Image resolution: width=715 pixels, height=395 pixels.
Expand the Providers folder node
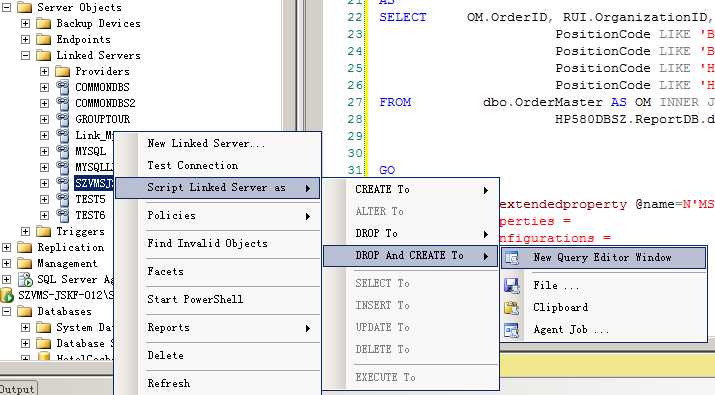44,71
